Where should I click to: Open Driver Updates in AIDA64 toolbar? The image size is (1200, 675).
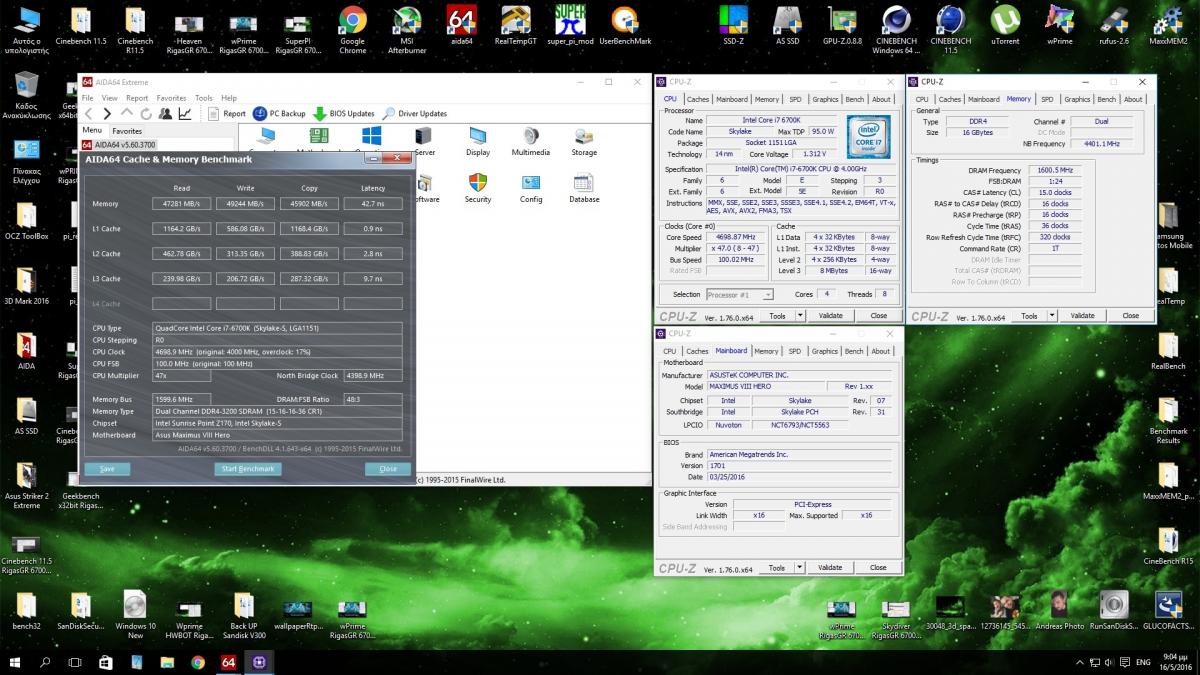[415, 114]
